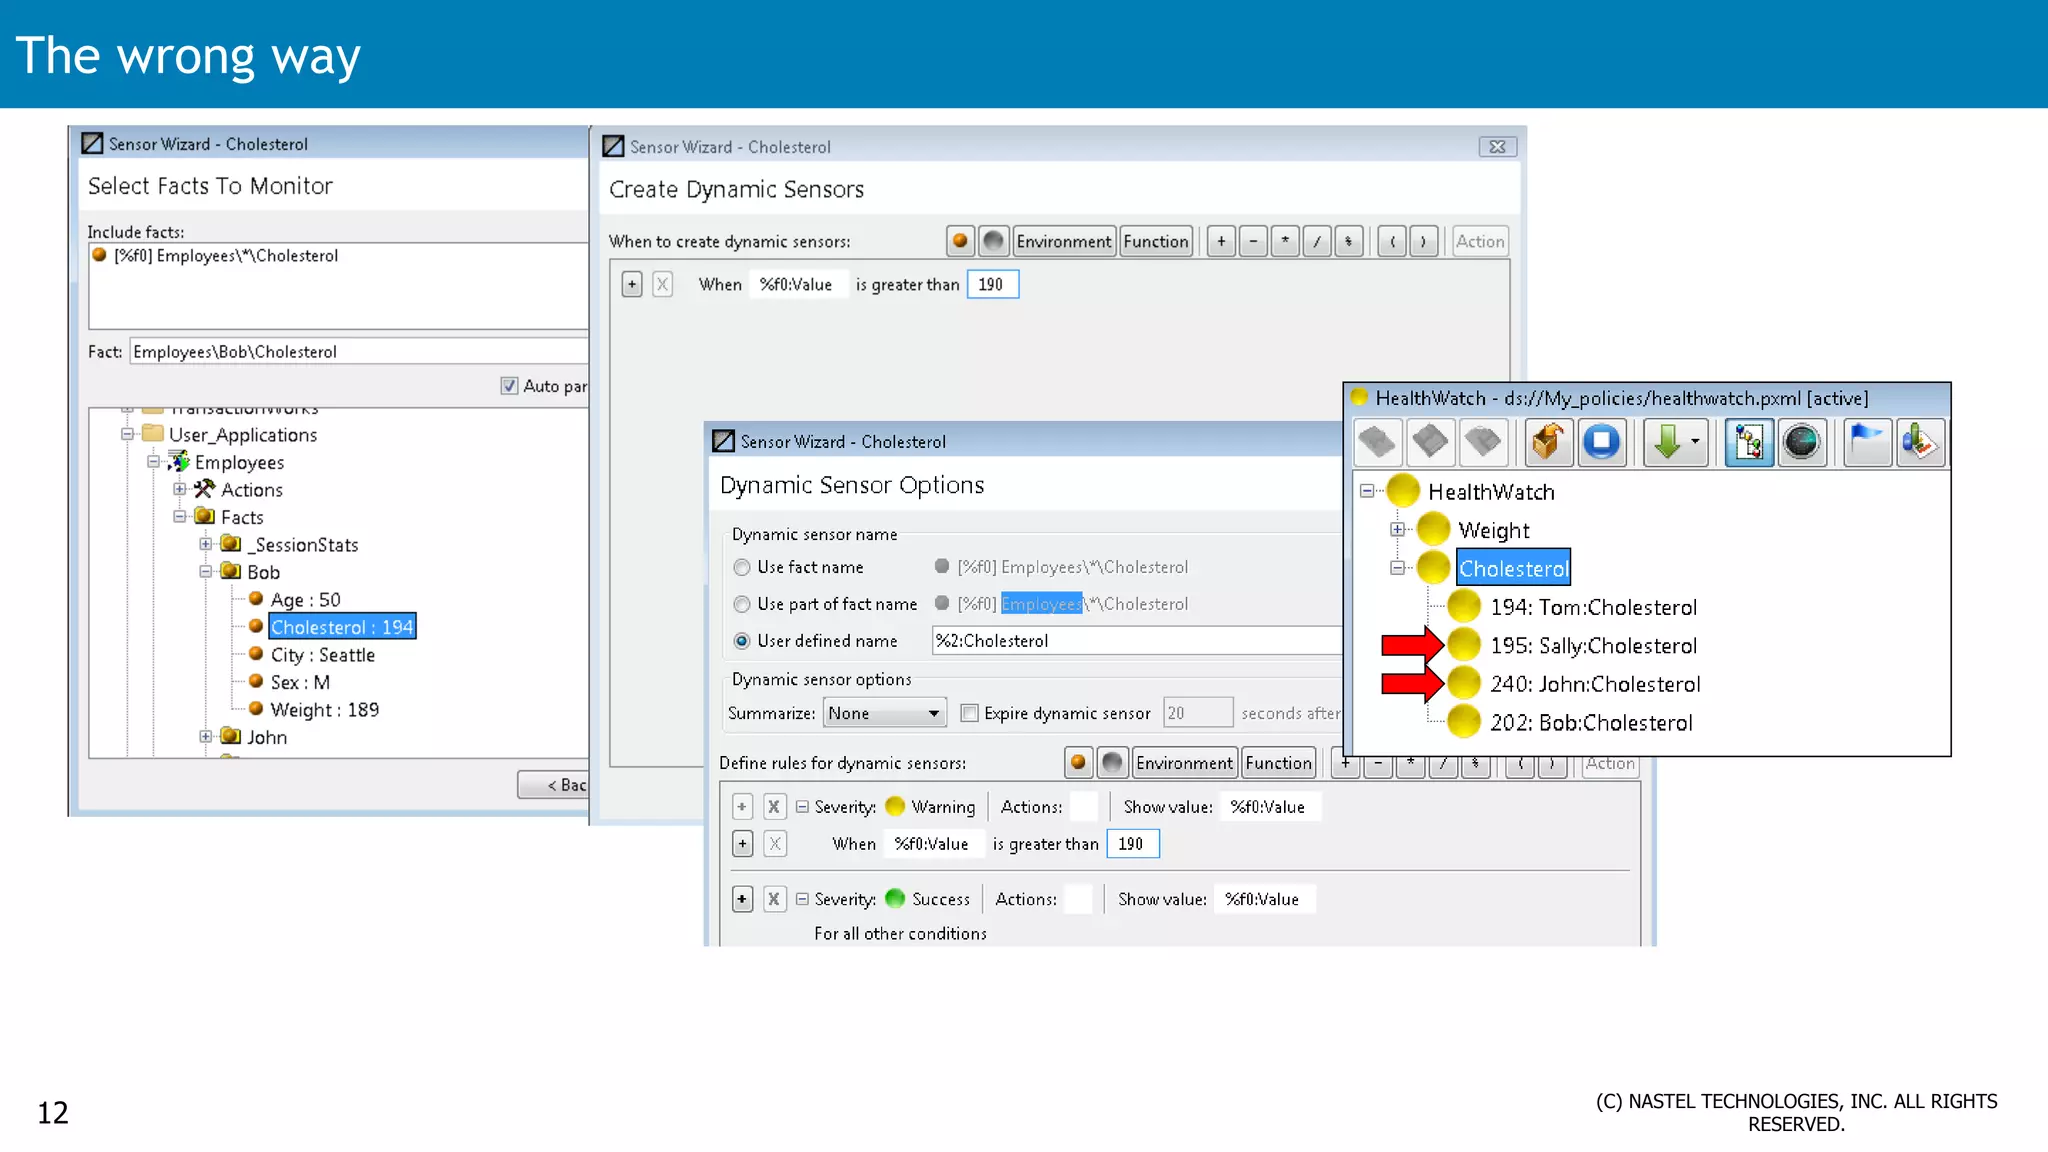Image resolution: width=2048 pixels, height=1152 pixels.
Task: Click the yellow Warning severity indicator
Action: 895,806
